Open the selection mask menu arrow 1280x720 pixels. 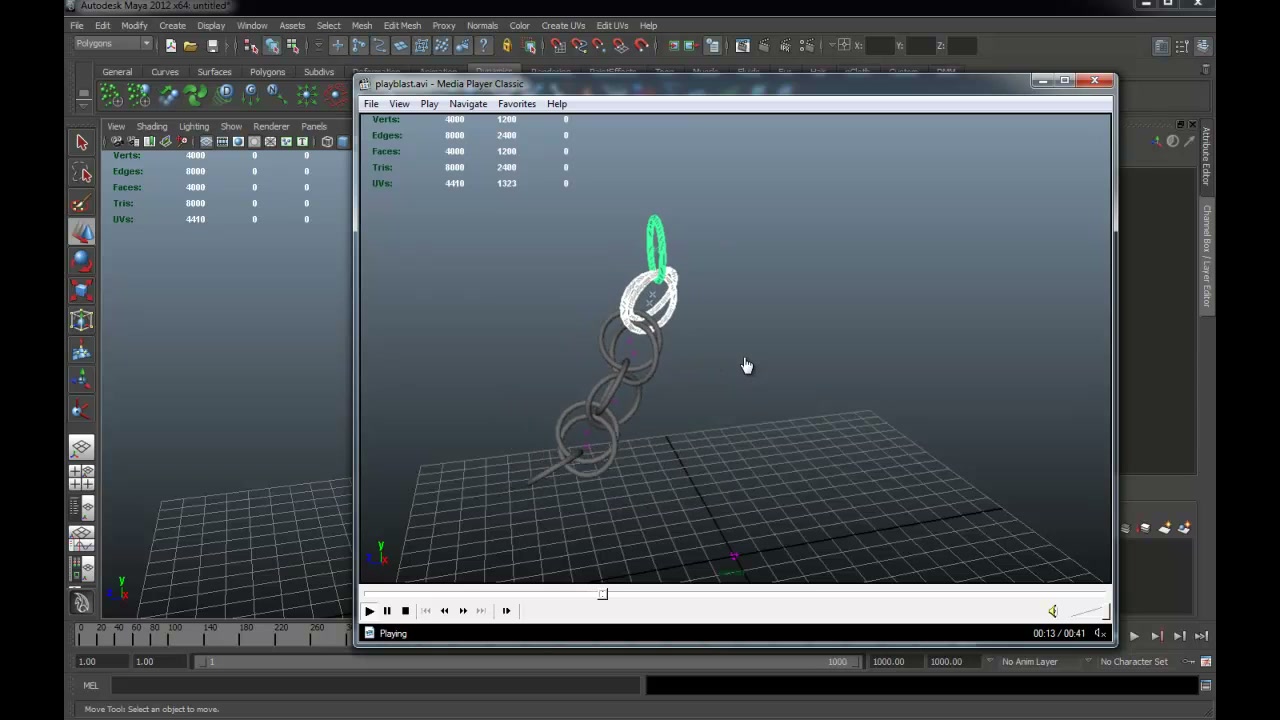318,46
